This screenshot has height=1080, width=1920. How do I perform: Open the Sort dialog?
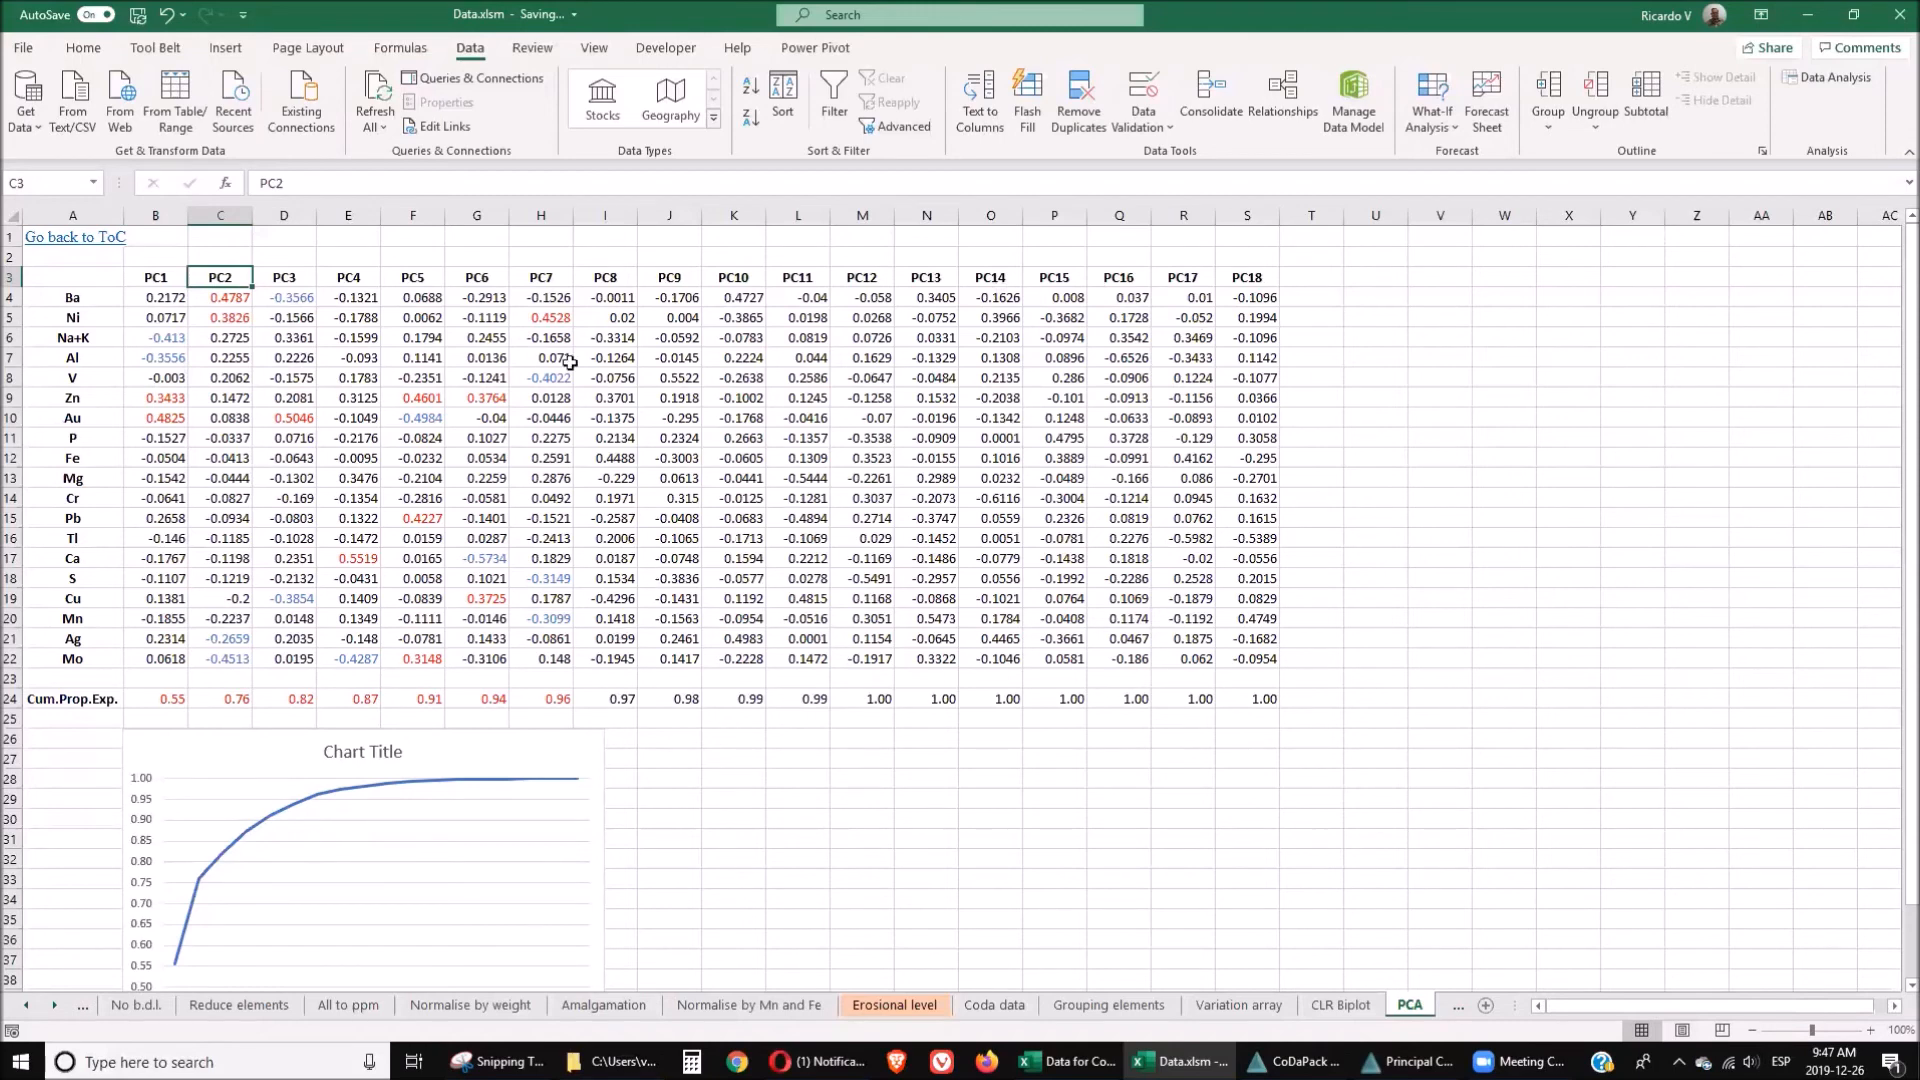tap(783, 95)
